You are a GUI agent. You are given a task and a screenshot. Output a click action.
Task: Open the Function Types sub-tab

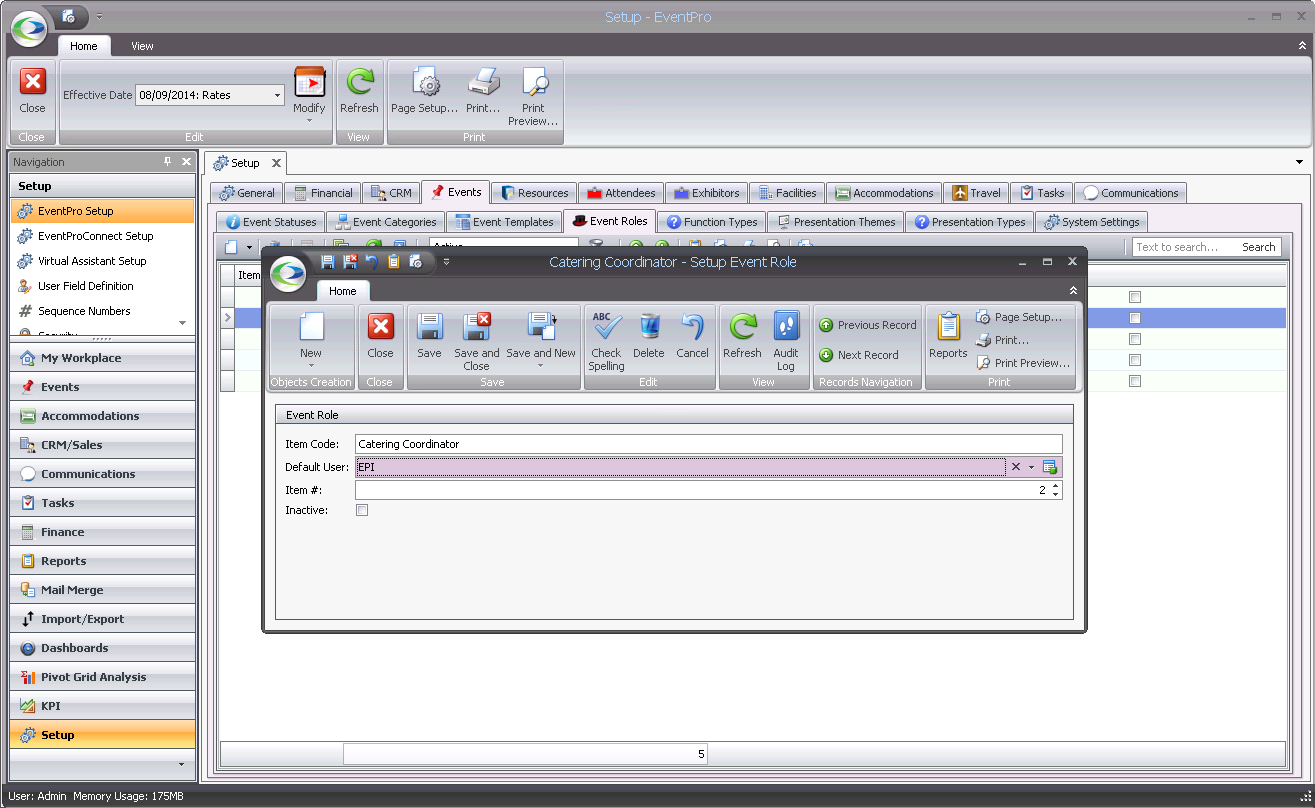[712, 222]
